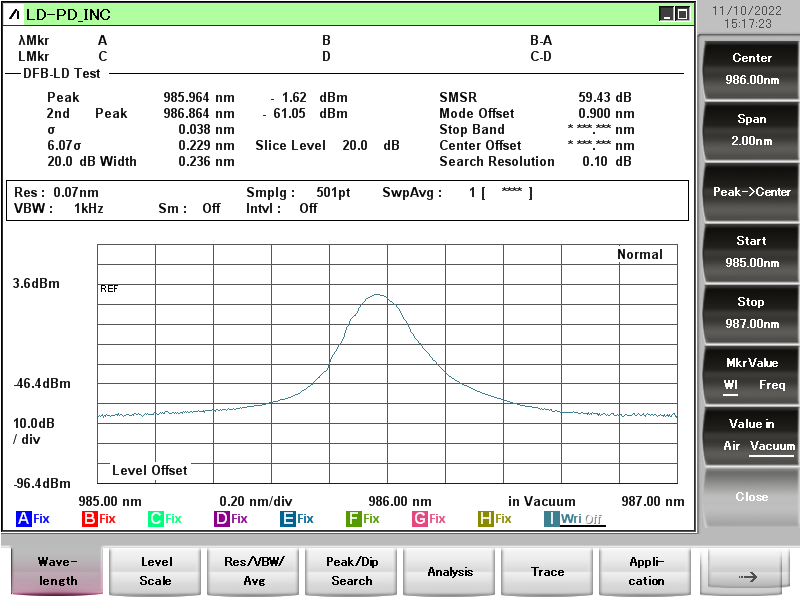This screenshot has width=800, height=600.
Task: Select trace A indicator icon
Action: (x=24, y=519)
